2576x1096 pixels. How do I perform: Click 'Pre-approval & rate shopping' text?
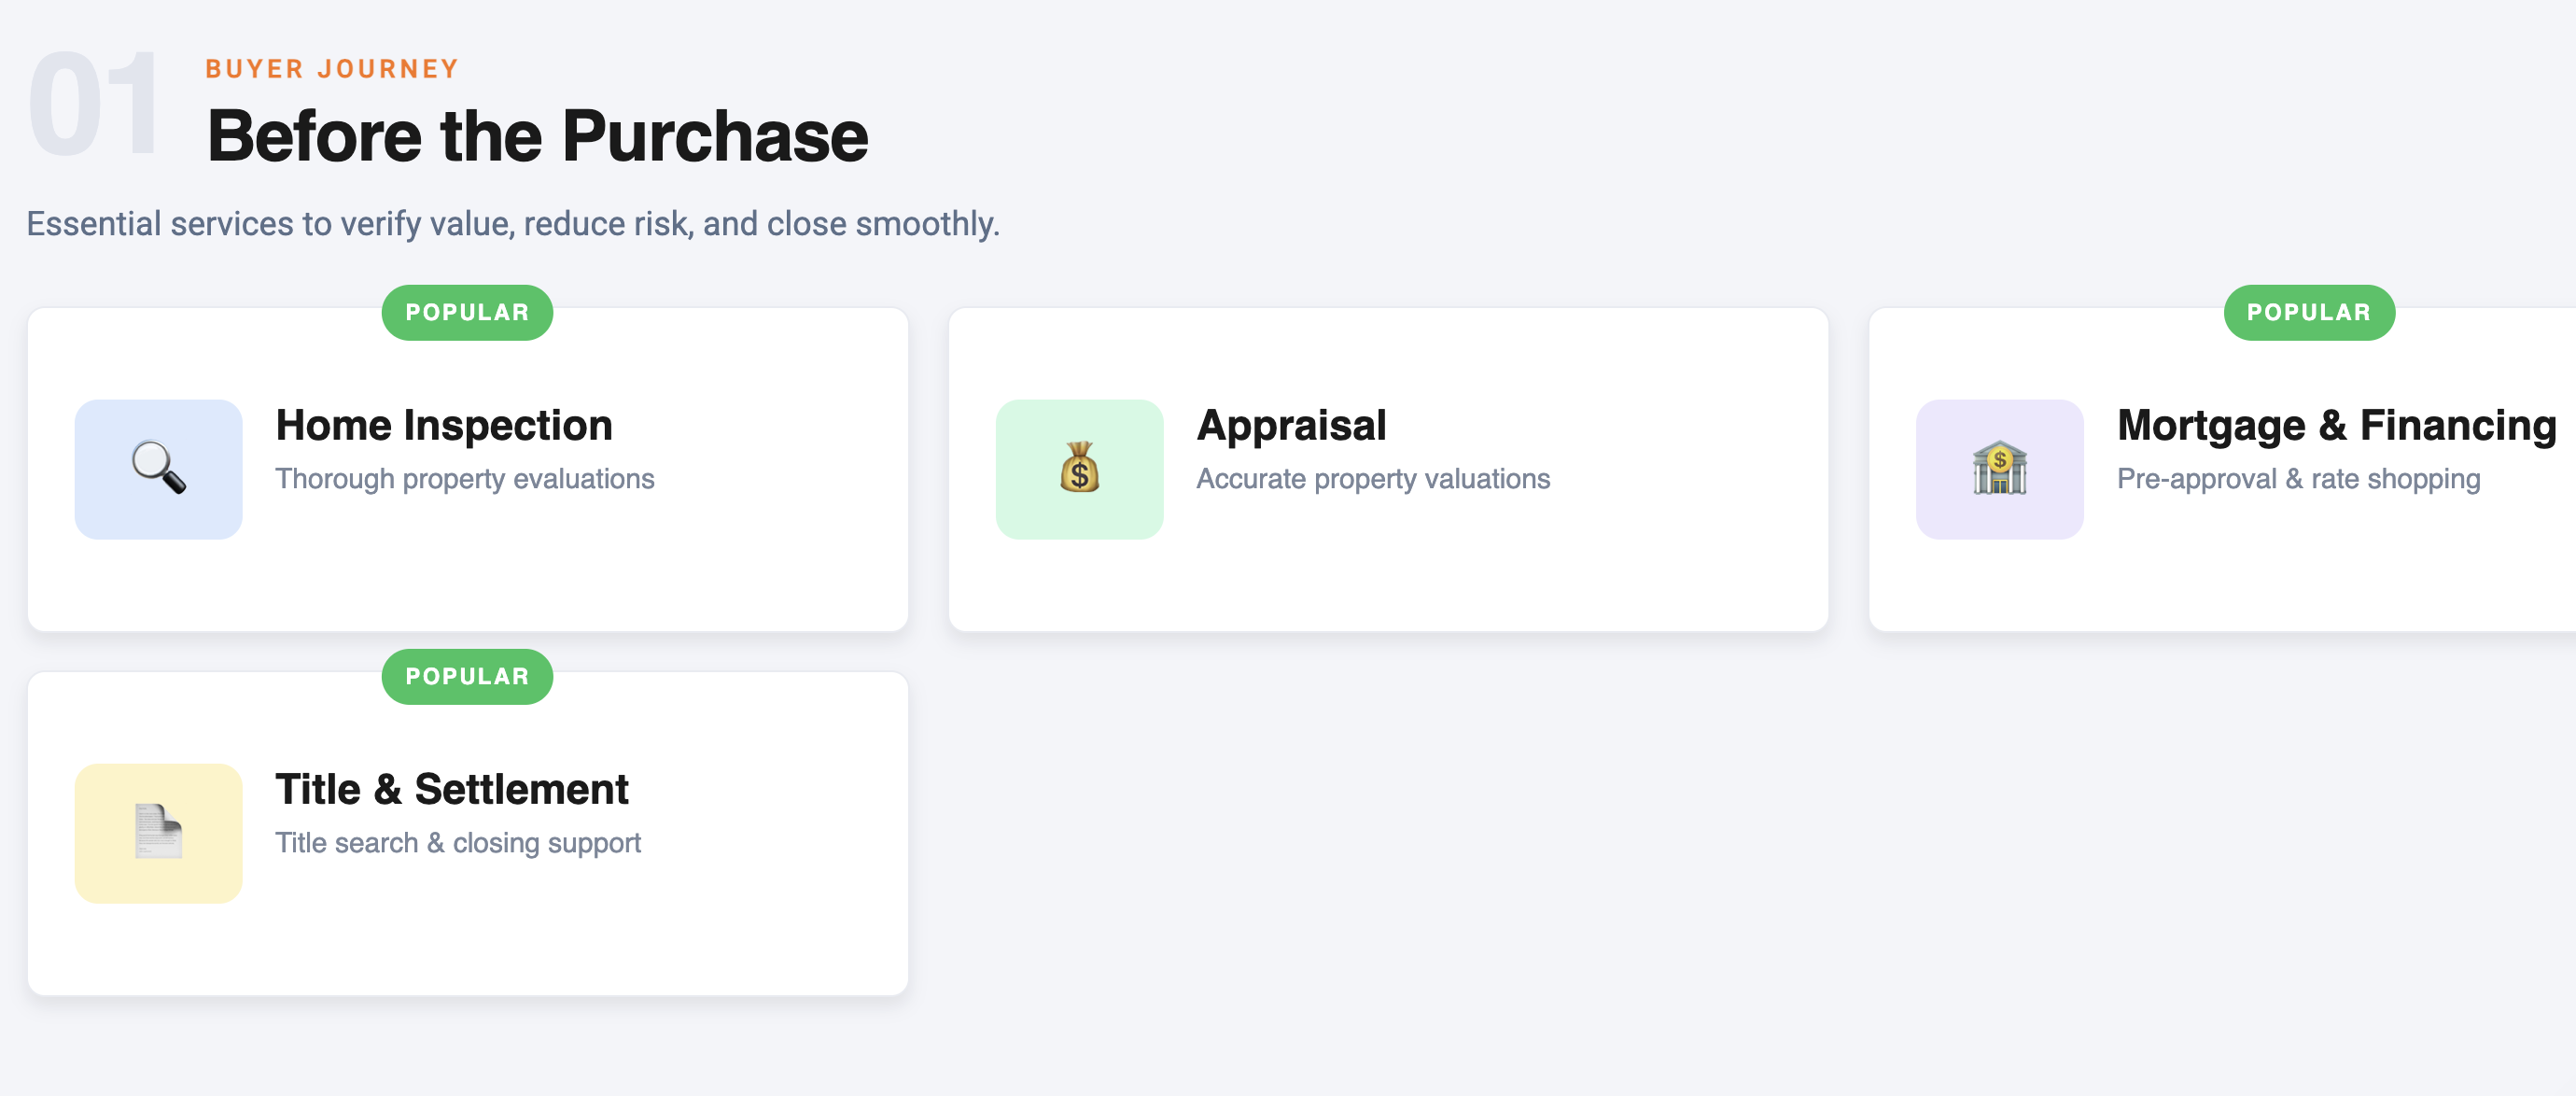[2298, 479]
